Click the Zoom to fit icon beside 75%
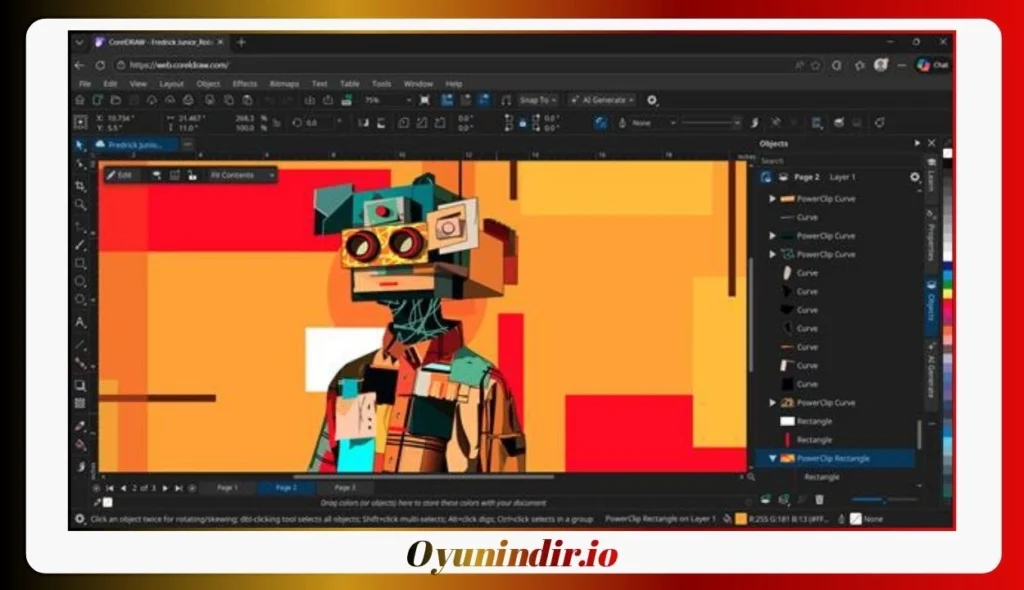 [424, 100]
